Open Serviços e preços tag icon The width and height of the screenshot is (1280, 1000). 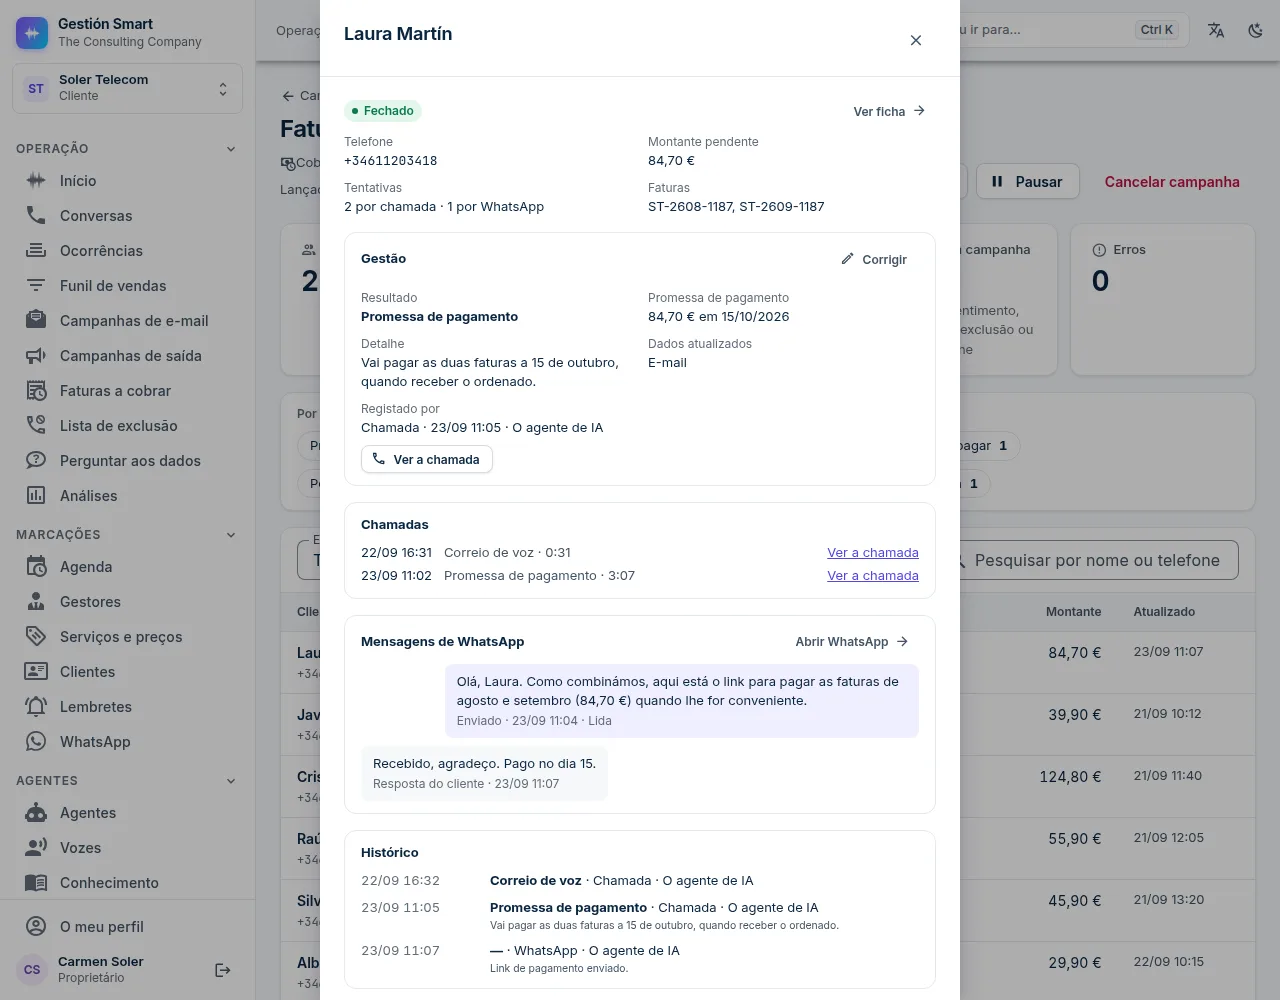coord(36,637)
